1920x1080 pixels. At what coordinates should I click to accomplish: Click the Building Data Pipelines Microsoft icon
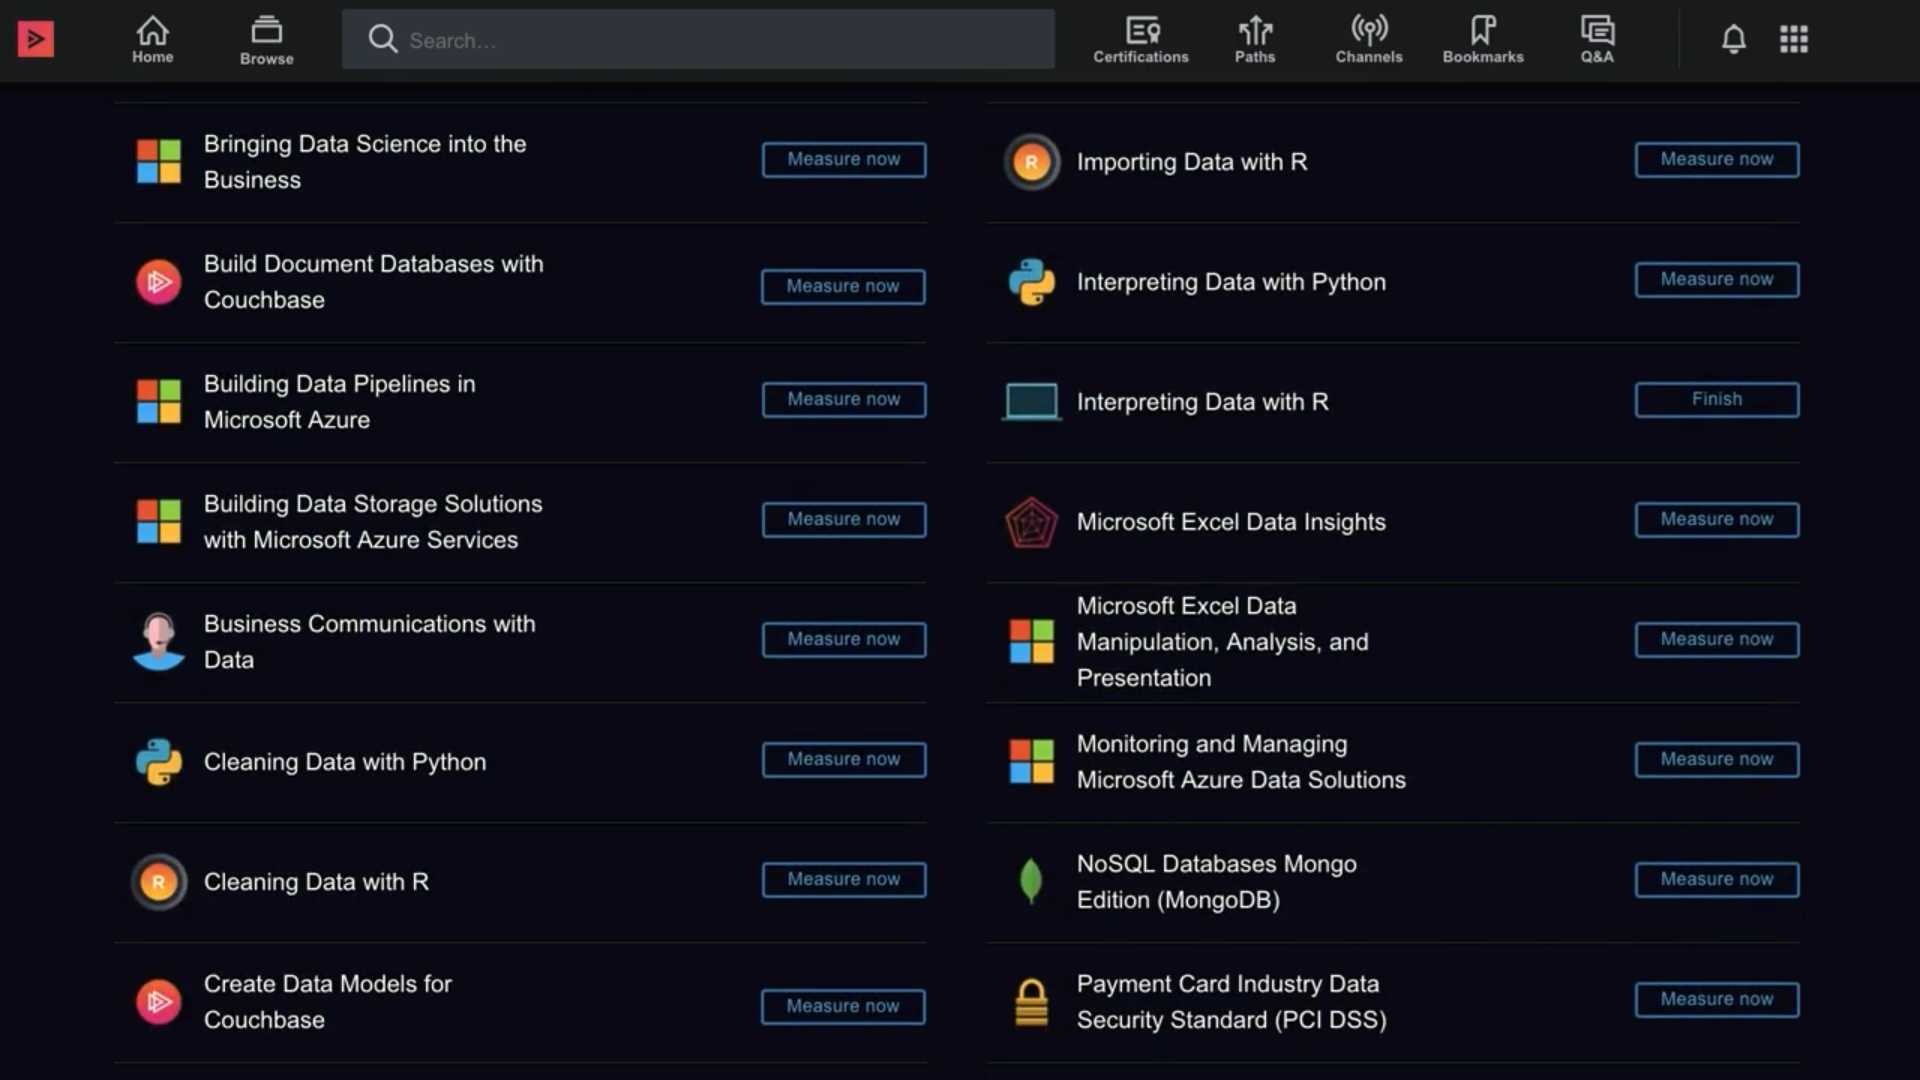click(159, 401)
